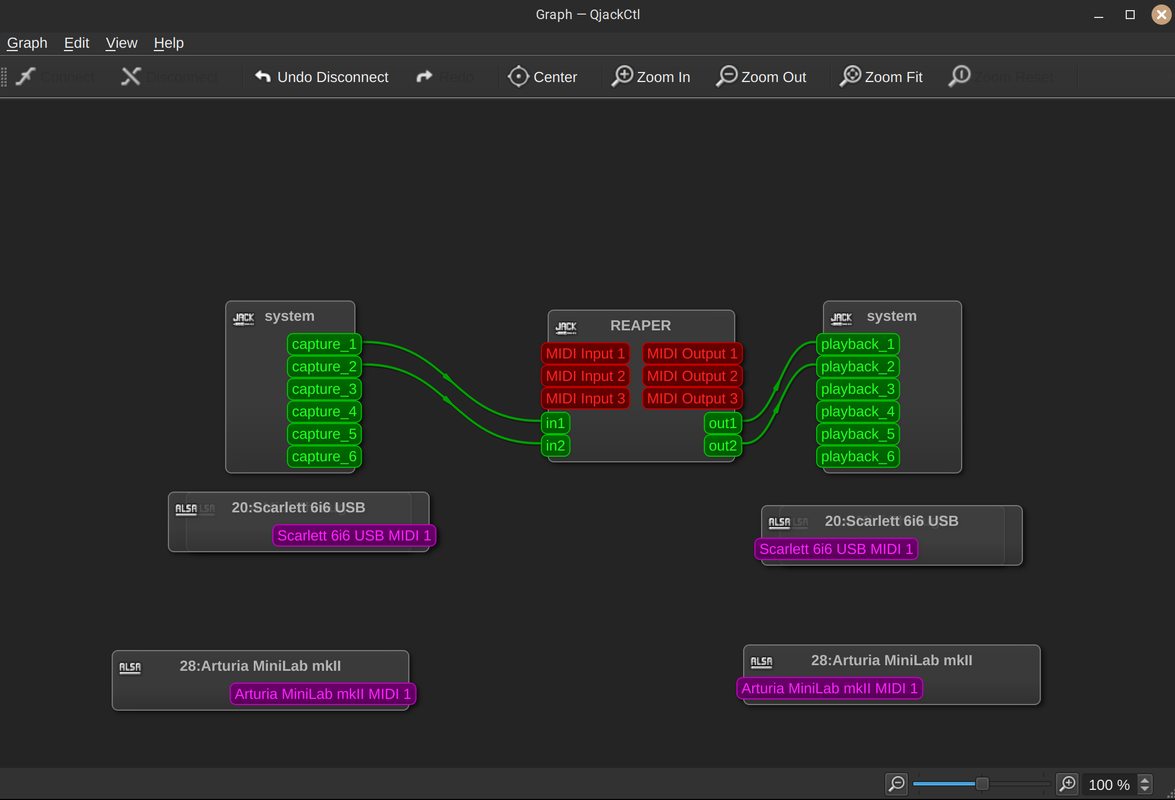Select left Arturia MiniLab mkII MIDI 1 port
This screenshot has height=800, width=1175.
tap(323, 694)
